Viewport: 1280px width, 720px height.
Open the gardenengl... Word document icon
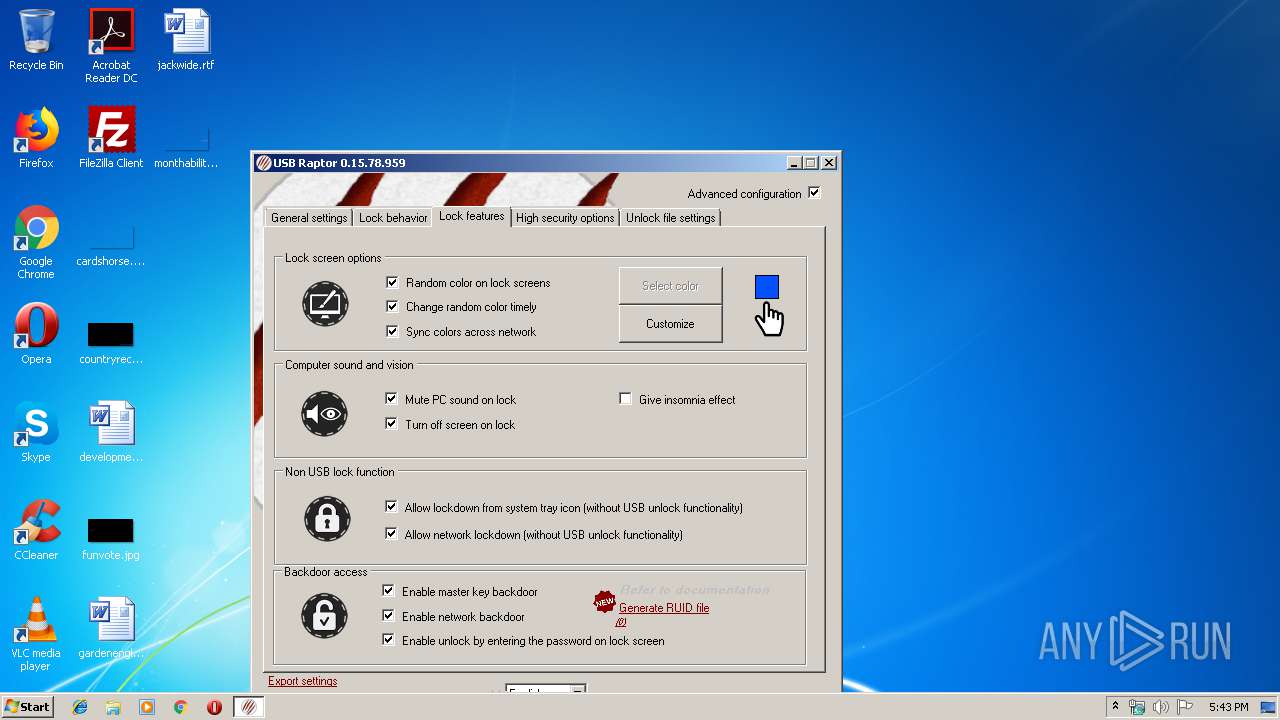click(111, 628)
